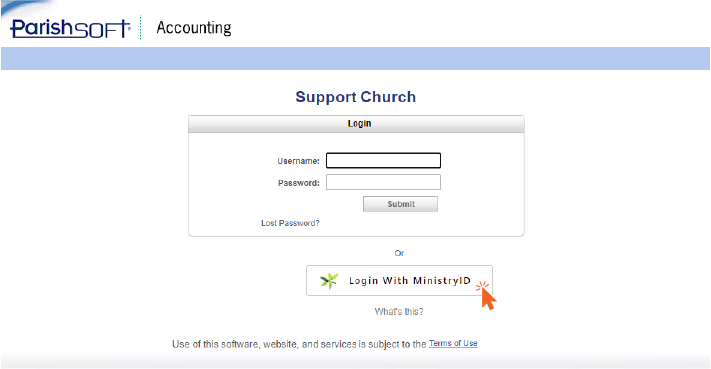The height and width of the screenshot is (369, 711).
Task: Click the Username label
Action: pyautogui.click(x=298, y=161)
